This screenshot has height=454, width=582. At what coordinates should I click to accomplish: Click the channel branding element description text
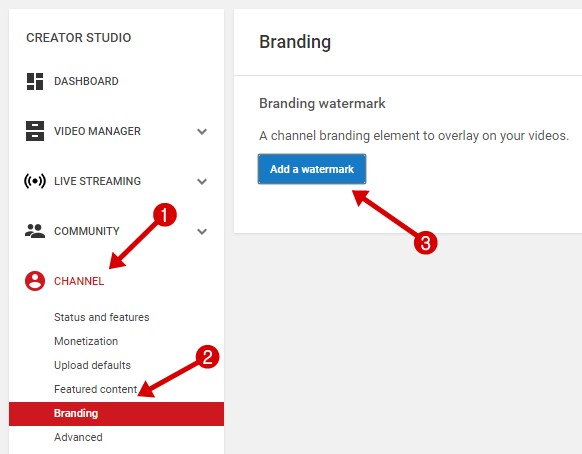coord(414,135)
